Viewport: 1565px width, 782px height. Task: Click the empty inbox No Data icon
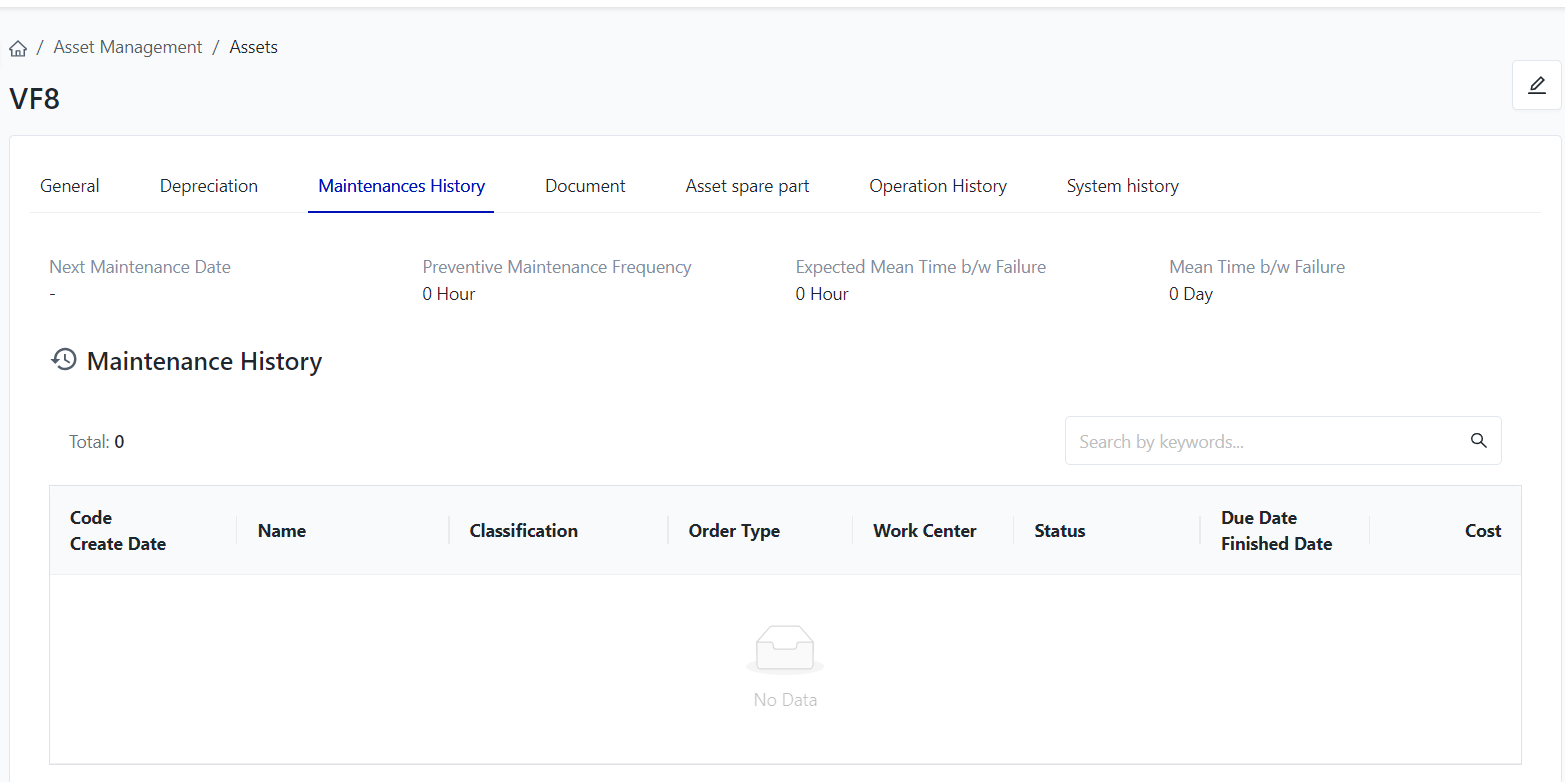785,649
